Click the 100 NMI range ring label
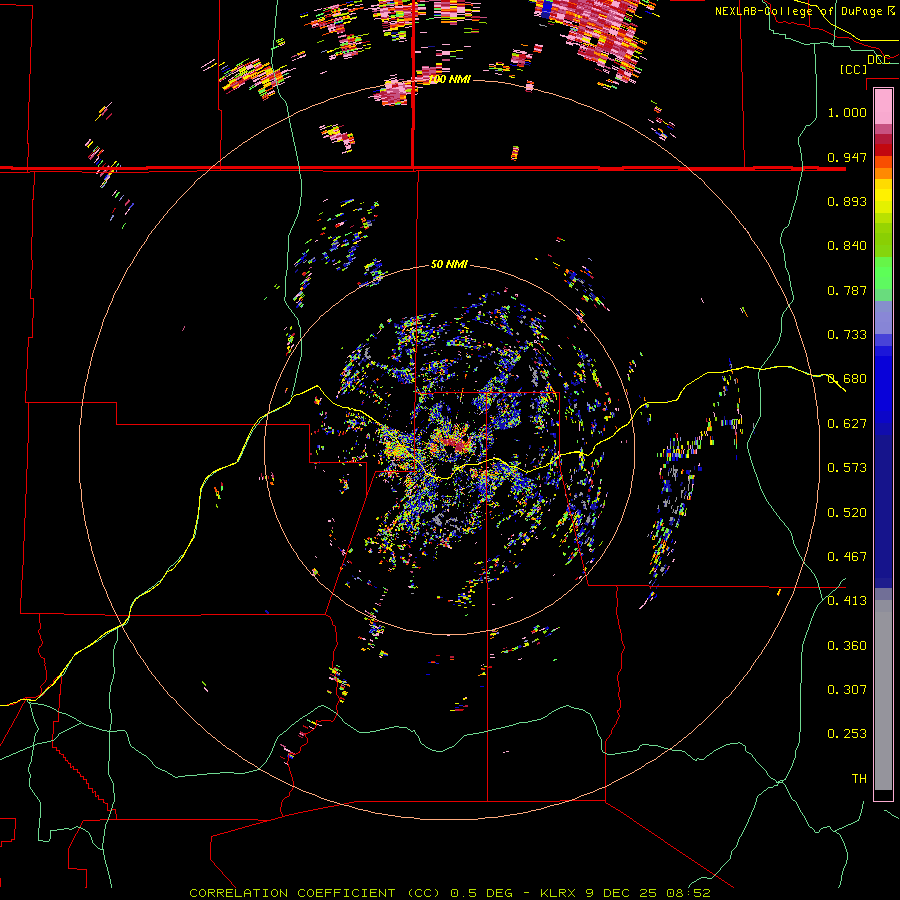The image size is (900, 900). tap(449, 79)
